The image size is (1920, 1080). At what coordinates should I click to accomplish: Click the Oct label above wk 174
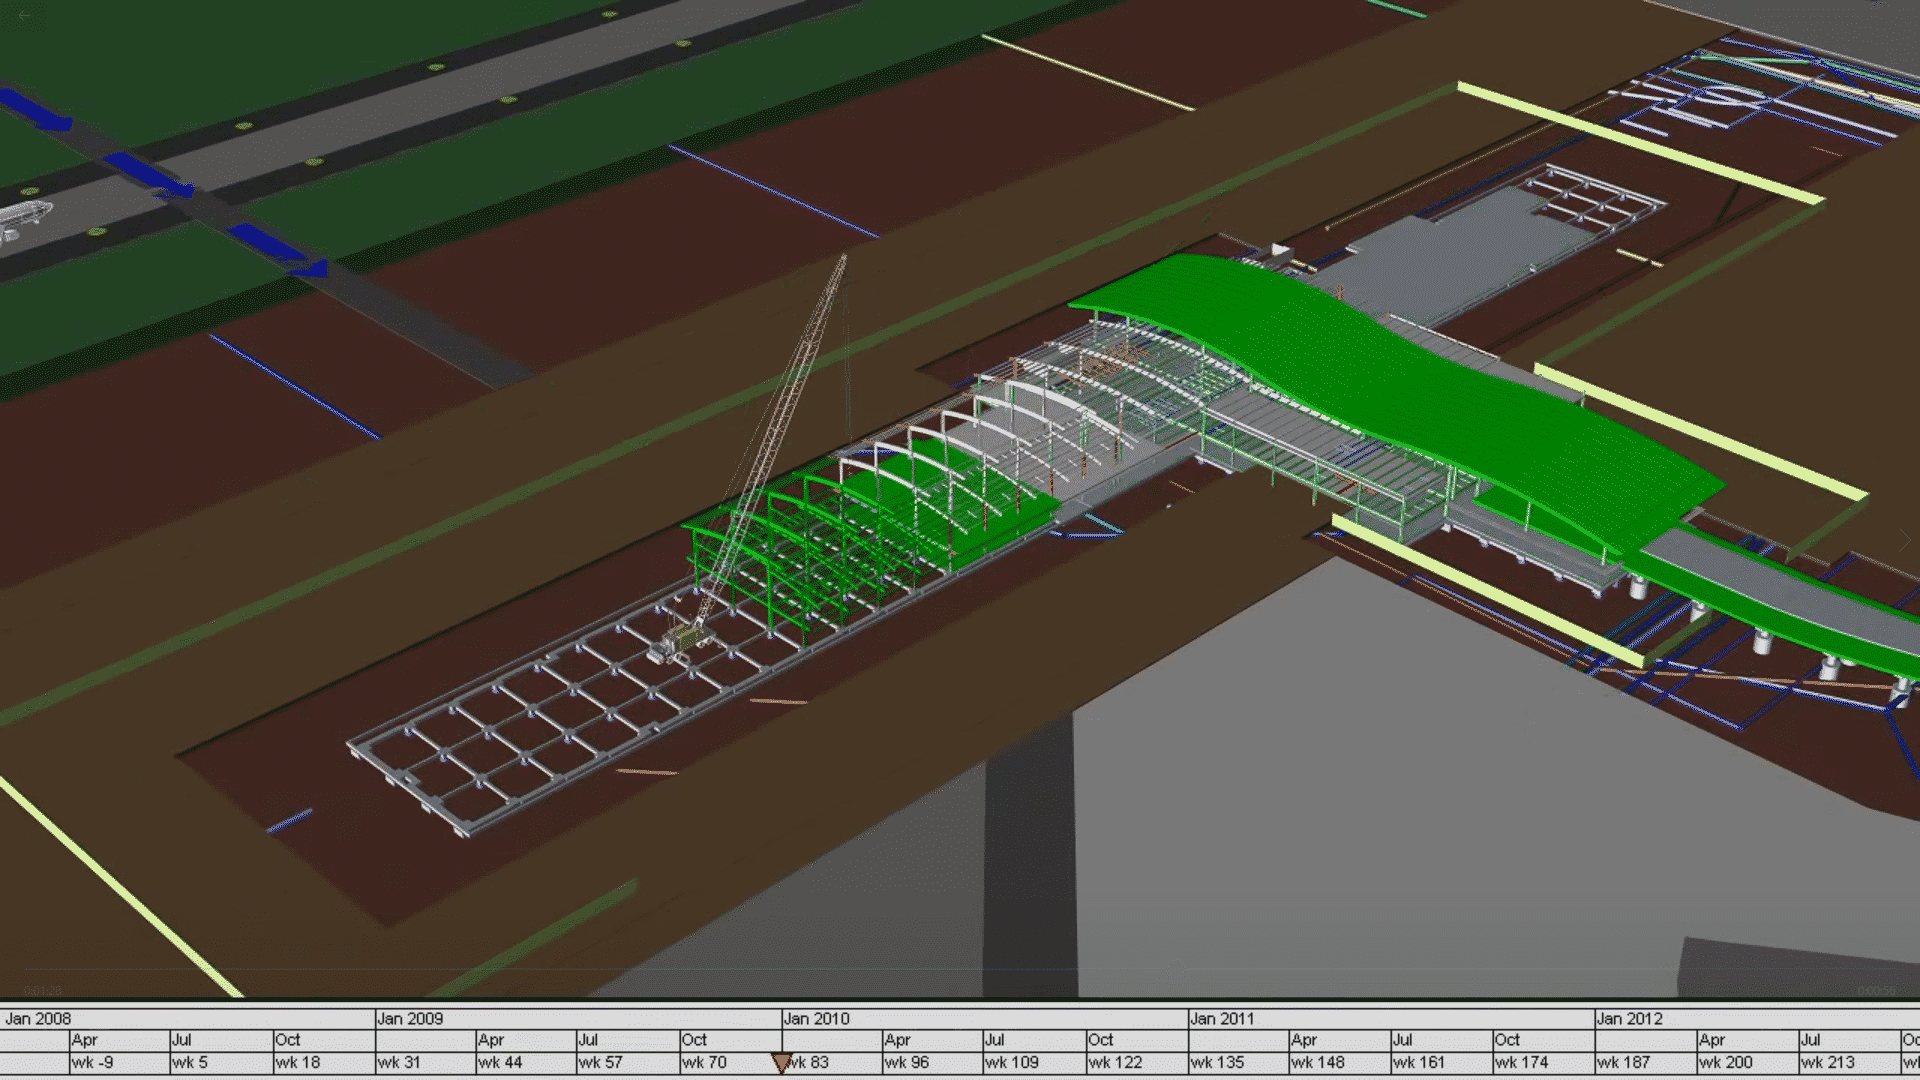pyautogui.click(x=1508, y=1040)
